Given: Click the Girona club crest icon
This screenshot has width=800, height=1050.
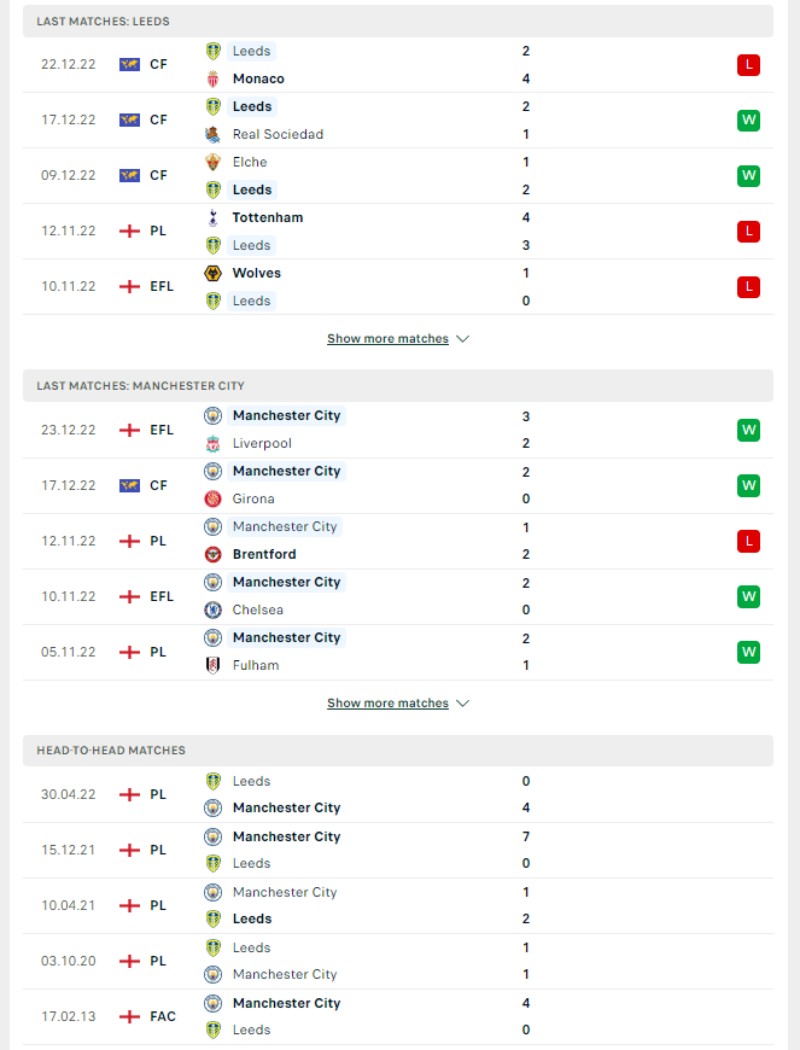Looking at the screenshot, I should pos(213,499).
